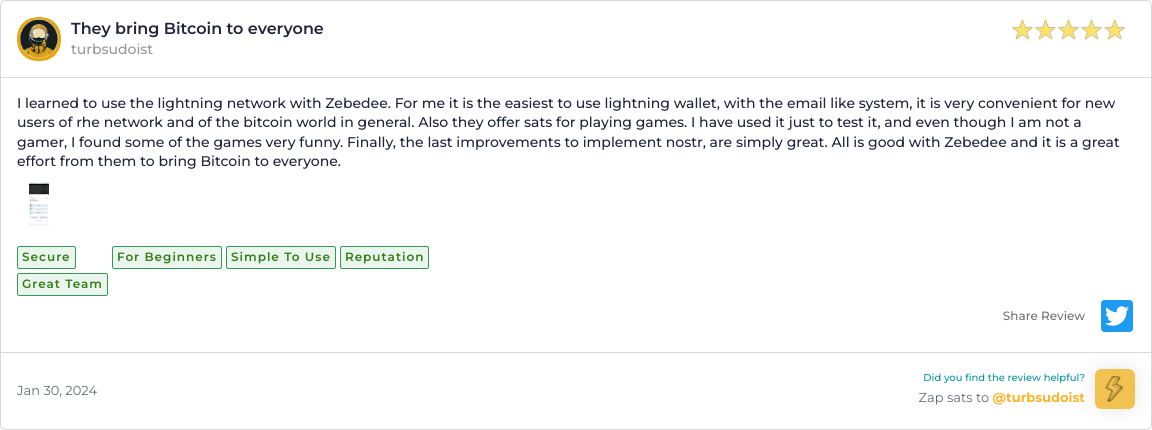
Task: Click 'Did you find the review helpful?' text
Action: click(1003, 378)
